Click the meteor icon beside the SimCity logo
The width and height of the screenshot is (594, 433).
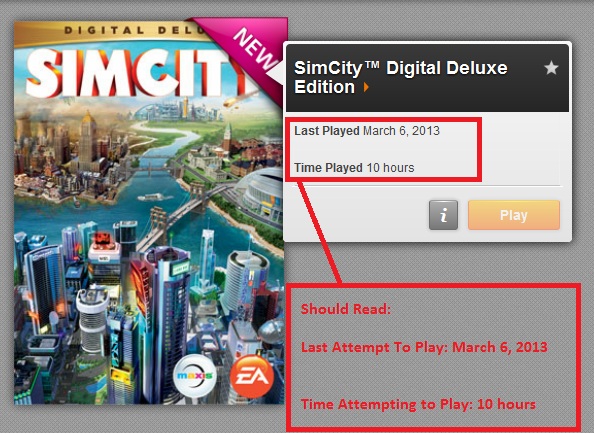[233, 101]
